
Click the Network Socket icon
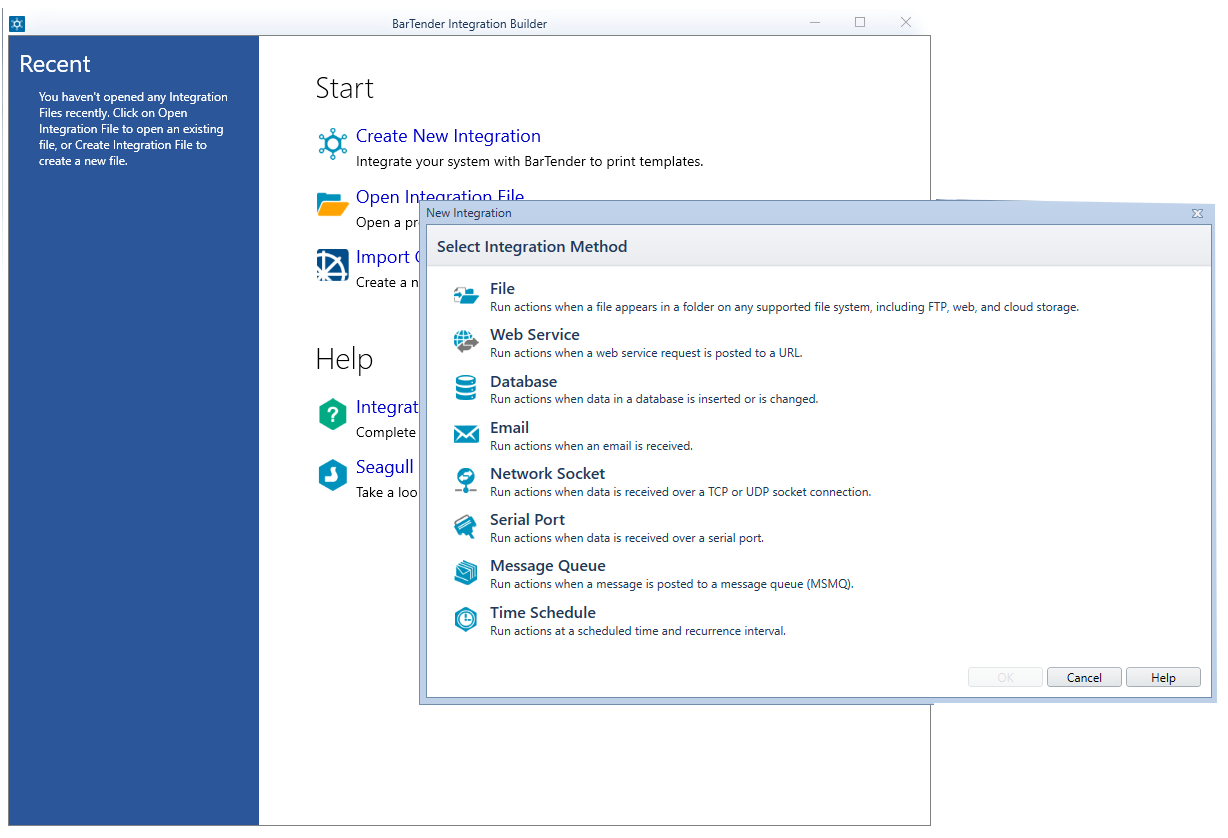[x=466, y=481]
